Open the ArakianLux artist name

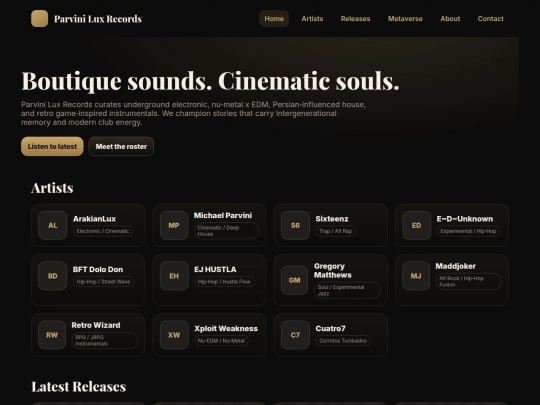point(94,219)
